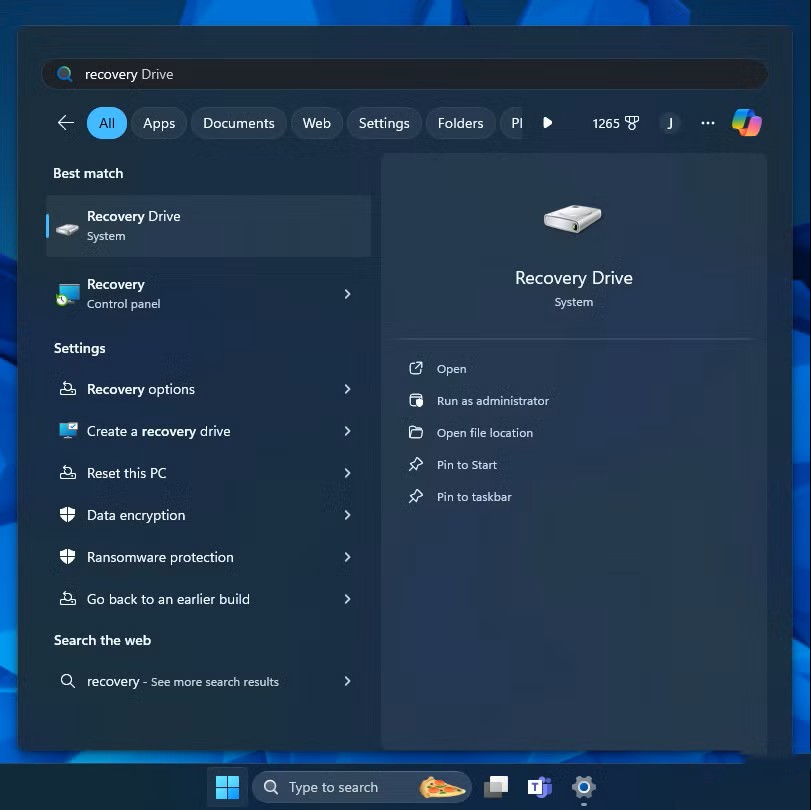The height and width of the screenshot is (810, 811).
Task: Select the Documents filter tab
Action: click(238, 123)
